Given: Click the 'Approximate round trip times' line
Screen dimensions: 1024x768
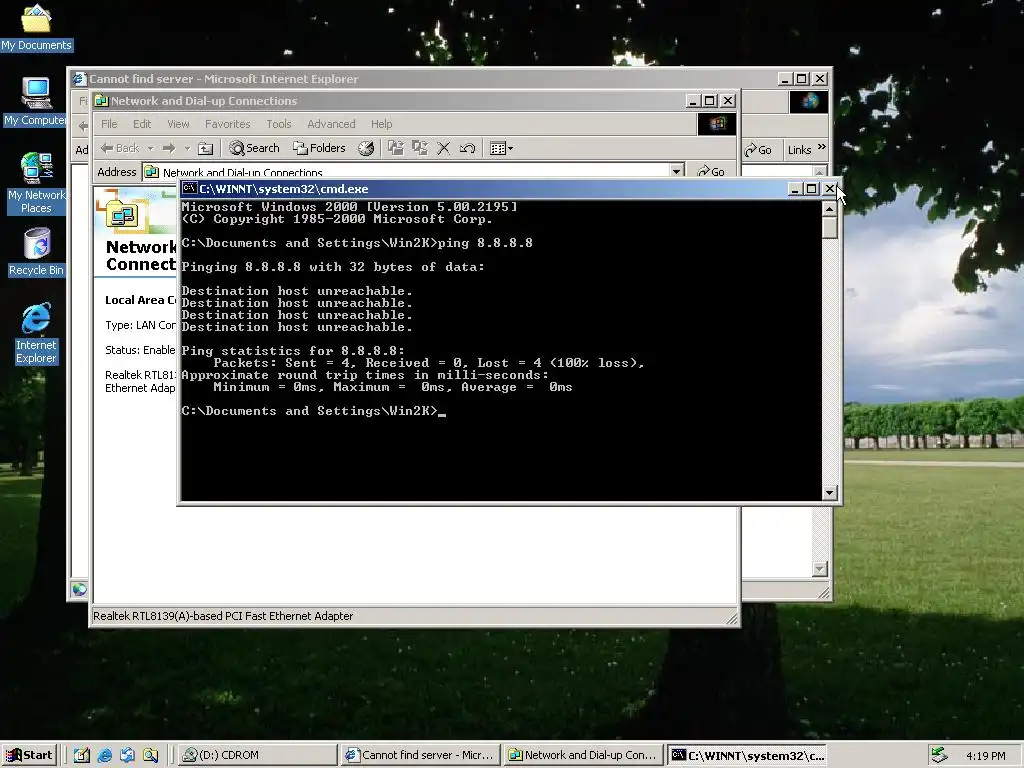Looking at the screenshot, I should coord(365,375).
